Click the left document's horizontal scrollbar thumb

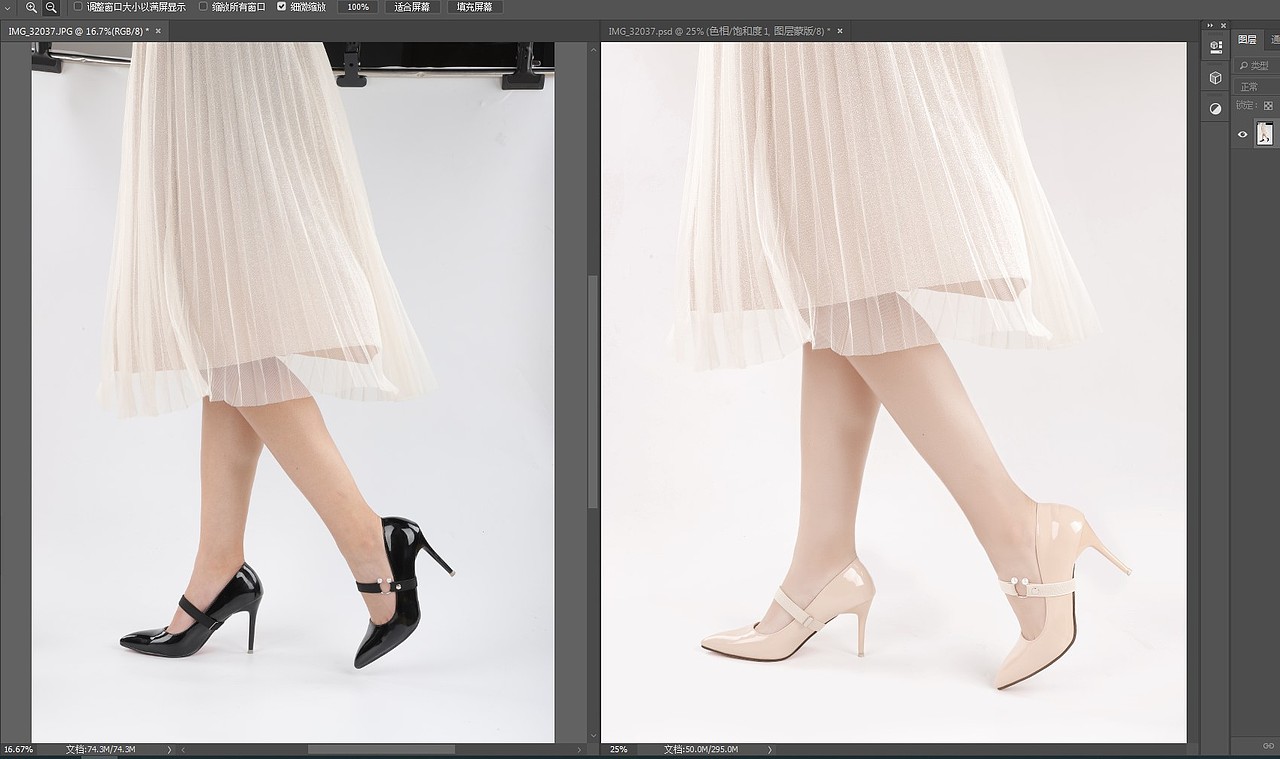coord(381,749)
